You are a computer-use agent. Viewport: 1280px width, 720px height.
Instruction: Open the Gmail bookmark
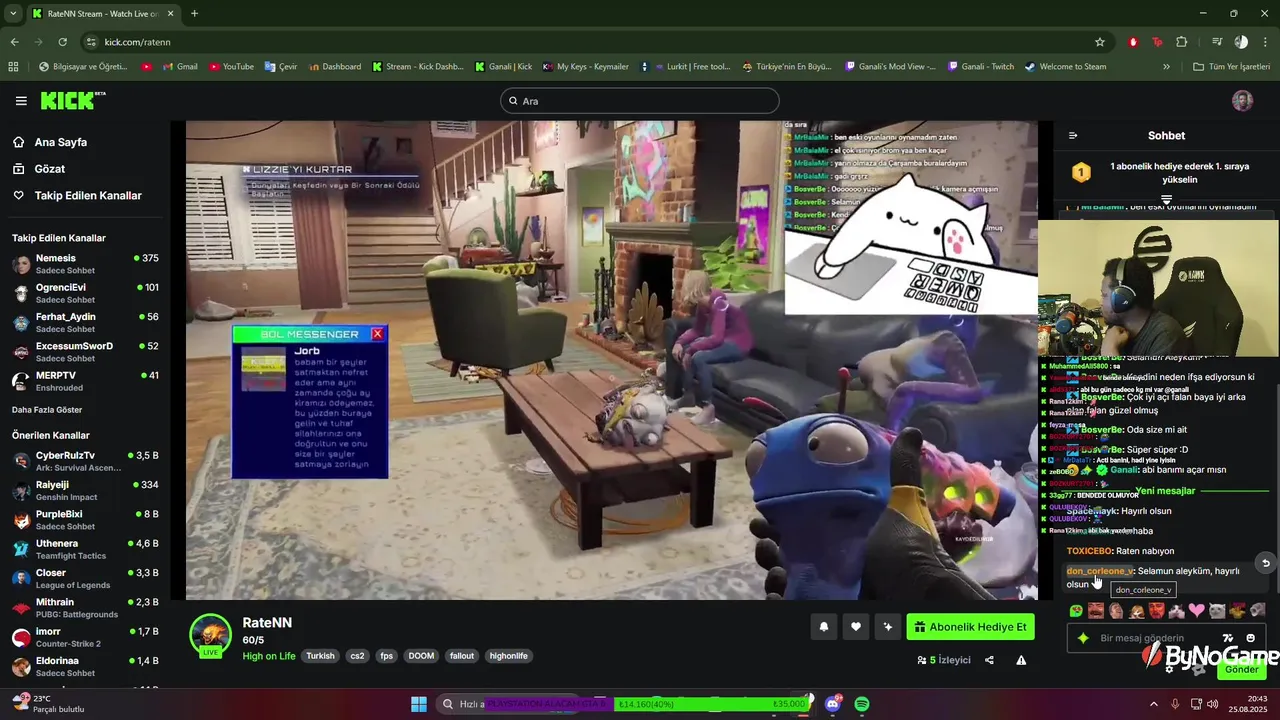point(179,67)
